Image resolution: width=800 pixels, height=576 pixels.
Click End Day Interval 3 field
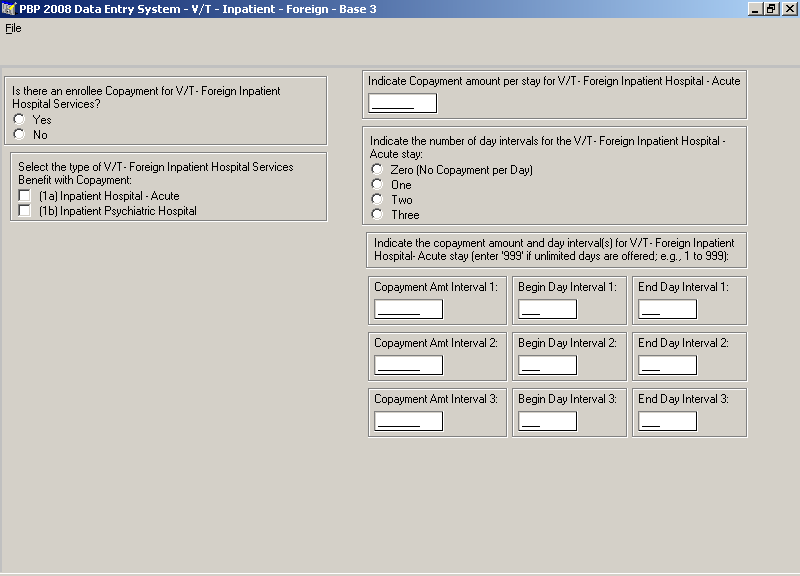pyautogui.click(x=667, y=421)
